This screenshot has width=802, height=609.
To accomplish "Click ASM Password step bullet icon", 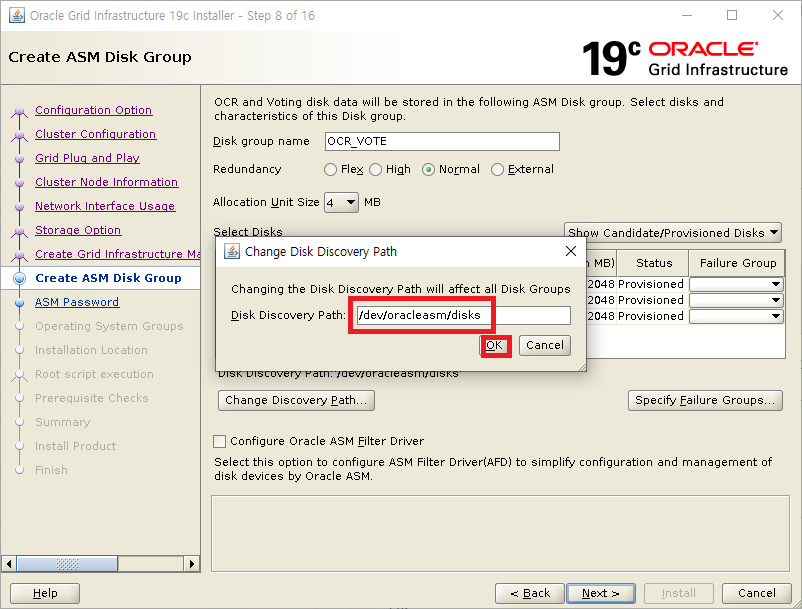I will 19,302.
